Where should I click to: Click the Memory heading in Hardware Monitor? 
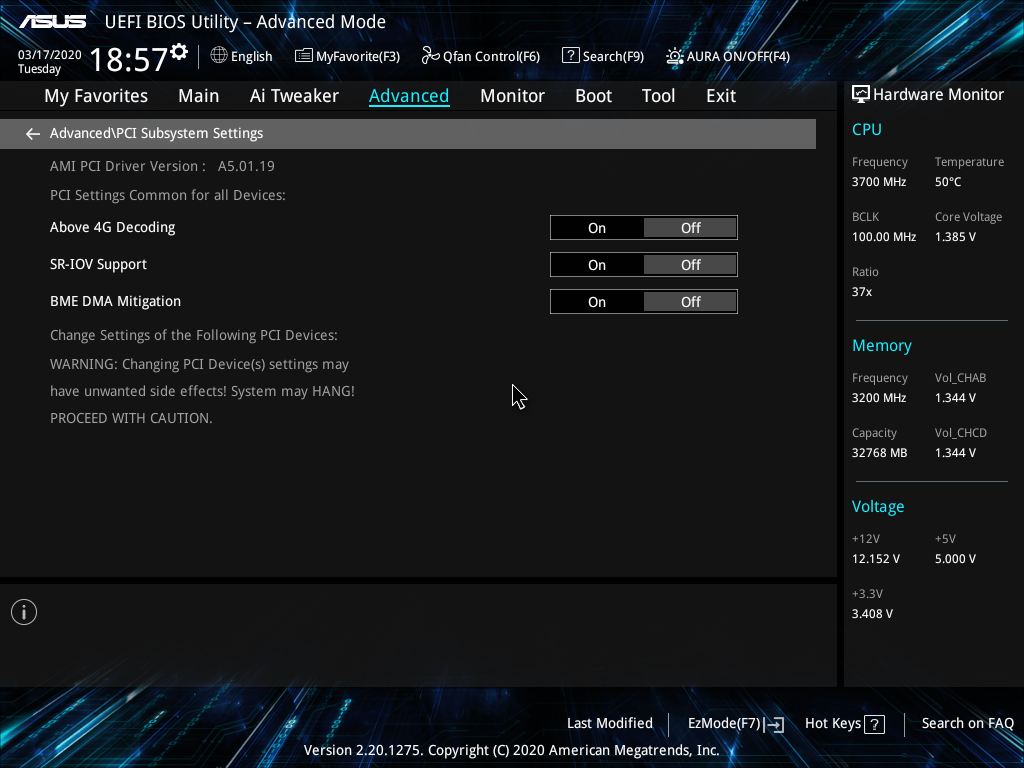882,345
